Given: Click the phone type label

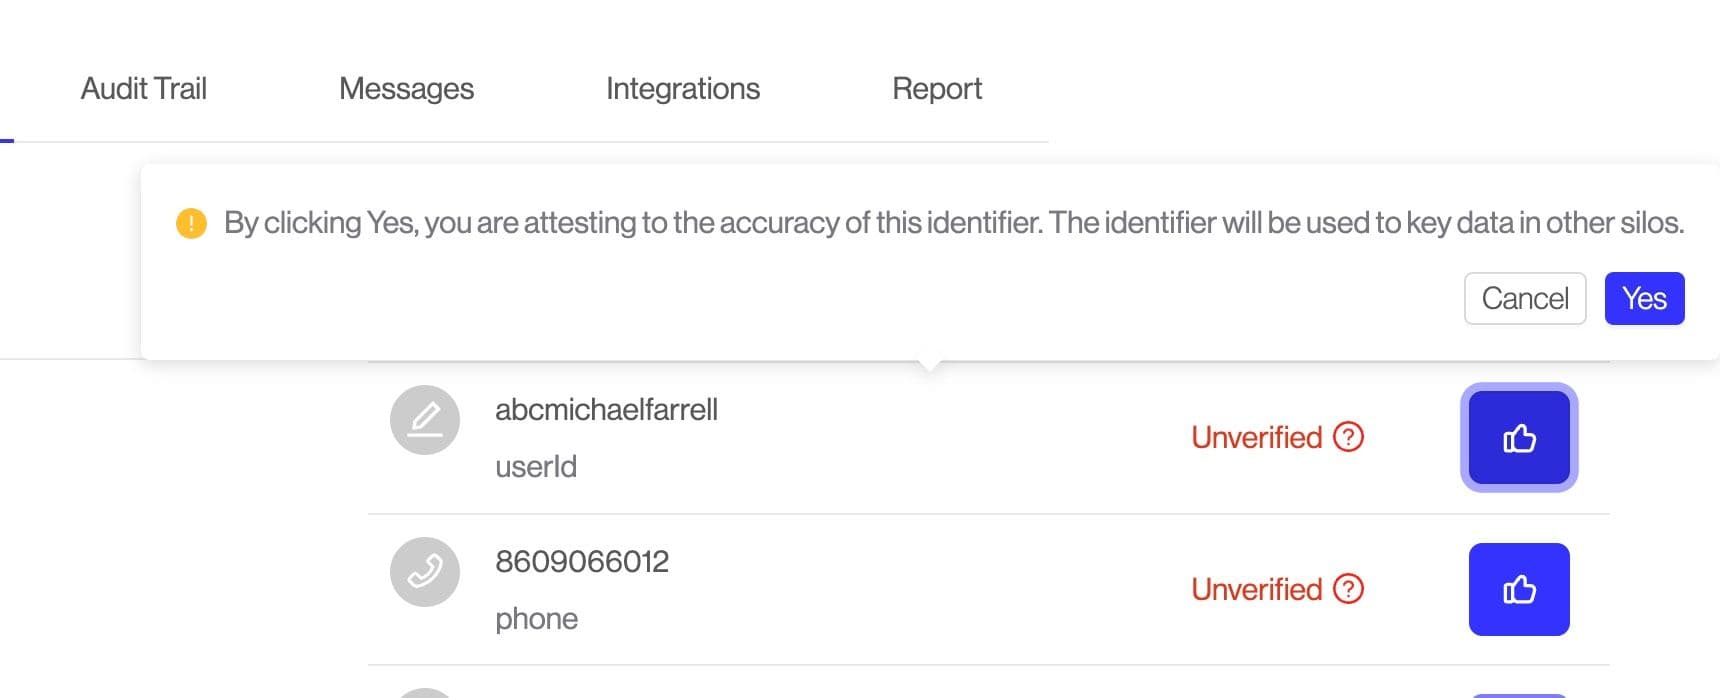Looking at the screenshot, I should pos(536,618).
